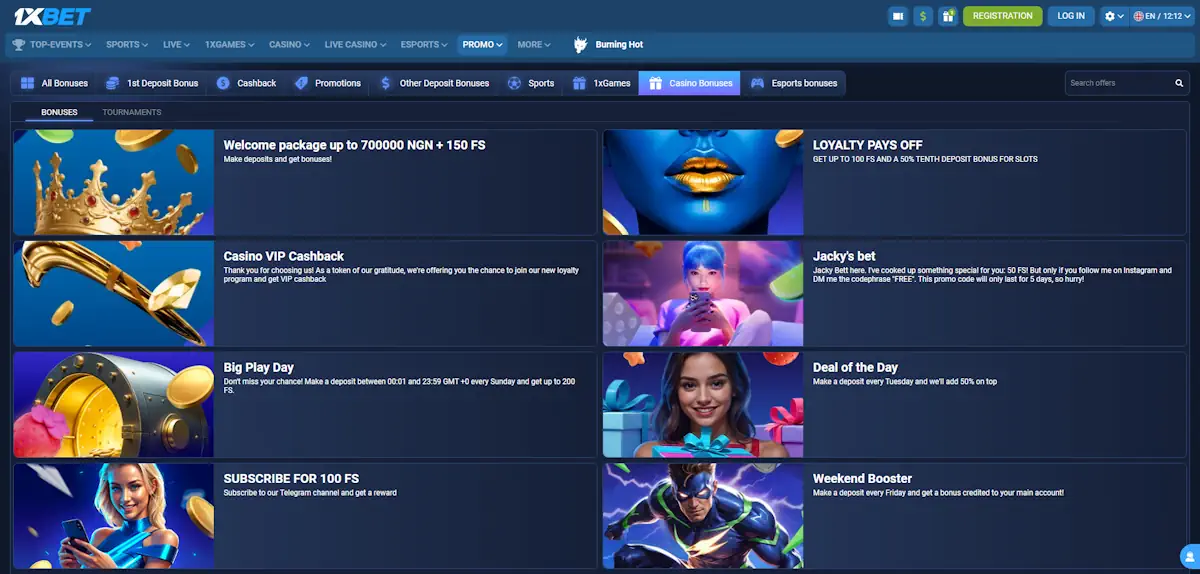Click the green REGISTRATION button

pos(1002,16)
